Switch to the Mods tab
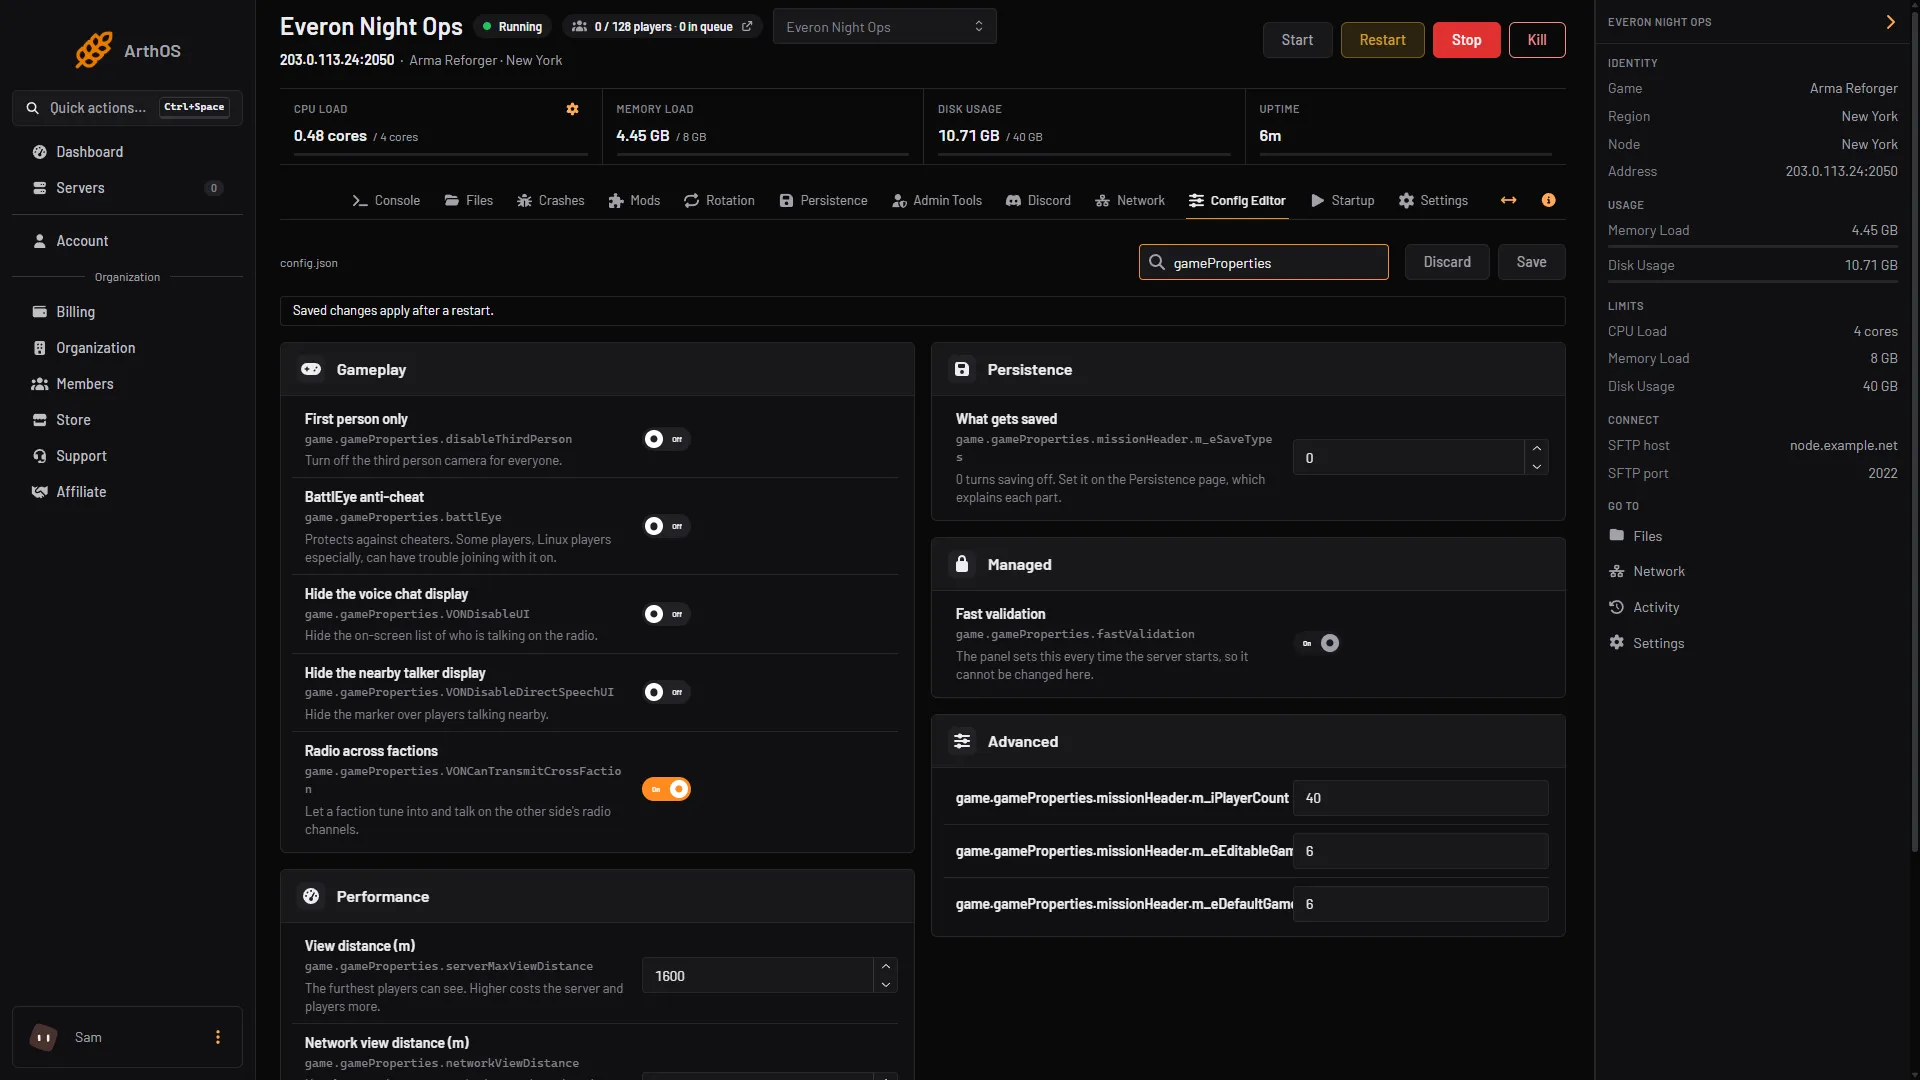 [634, 200]
